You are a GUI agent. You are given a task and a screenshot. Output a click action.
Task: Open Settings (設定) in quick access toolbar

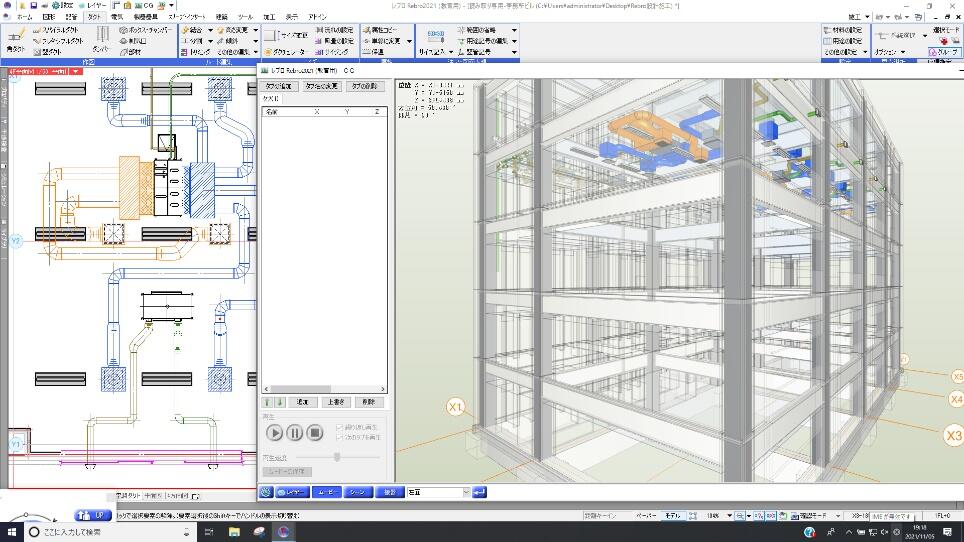click(x=63, y=6)
